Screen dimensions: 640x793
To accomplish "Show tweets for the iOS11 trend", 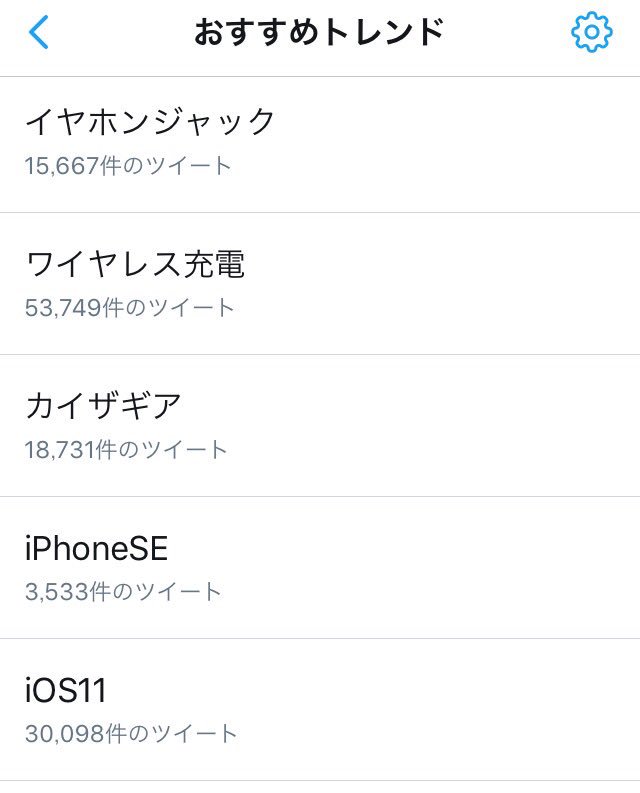I will click(x=66, y=690).
